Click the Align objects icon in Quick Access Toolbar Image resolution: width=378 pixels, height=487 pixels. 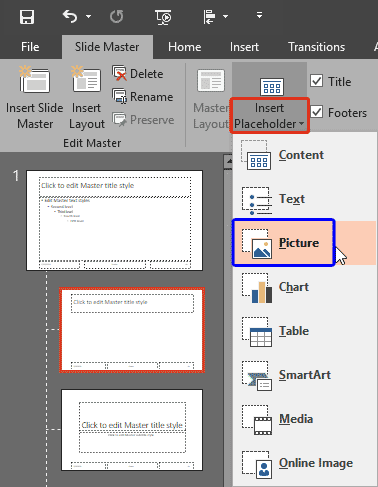click(209, 16)
